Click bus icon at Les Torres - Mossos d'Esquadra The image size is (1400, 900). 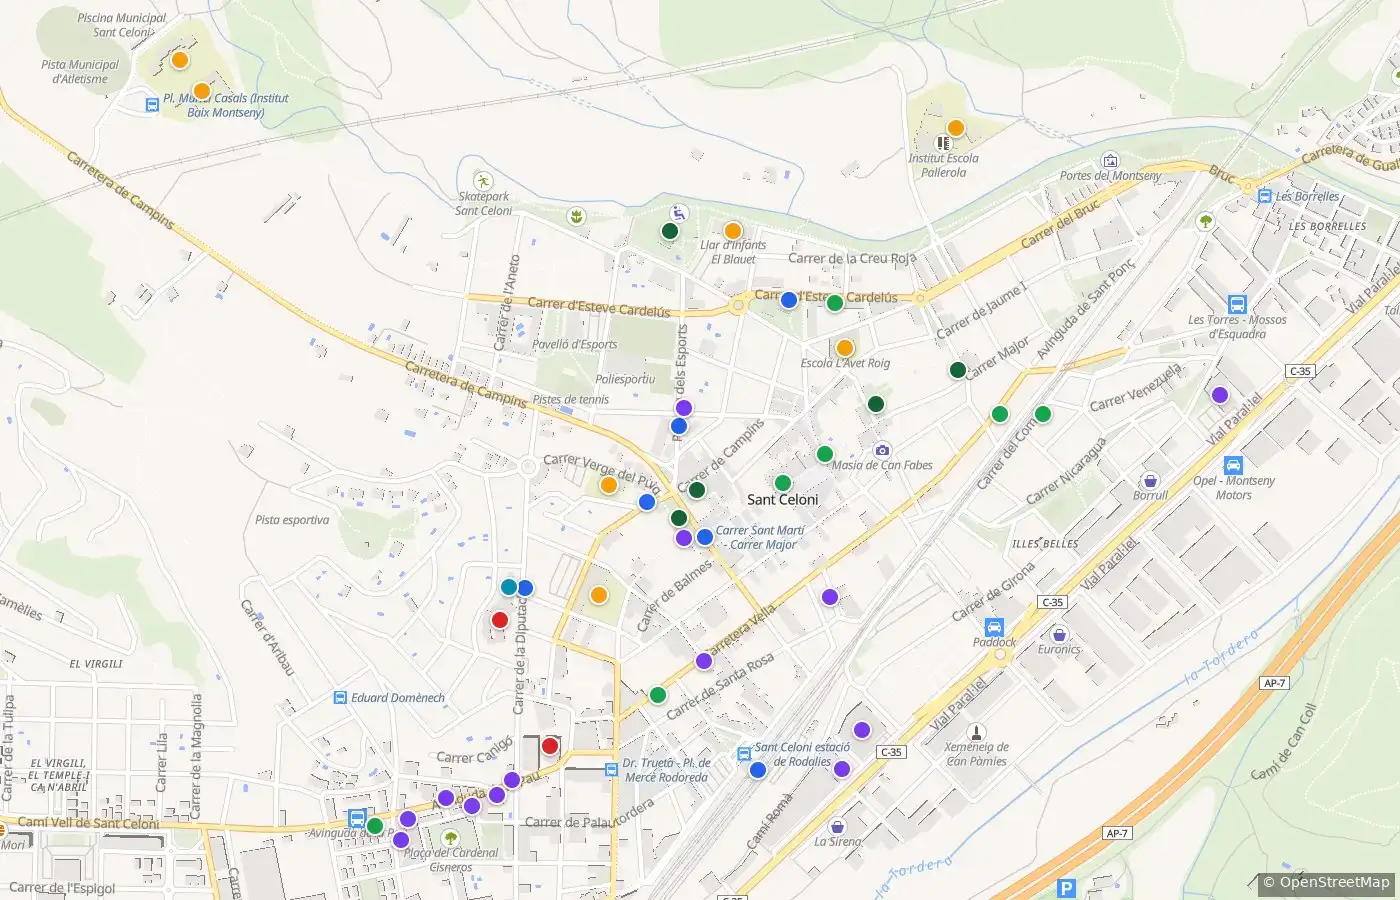(1237, 304)
